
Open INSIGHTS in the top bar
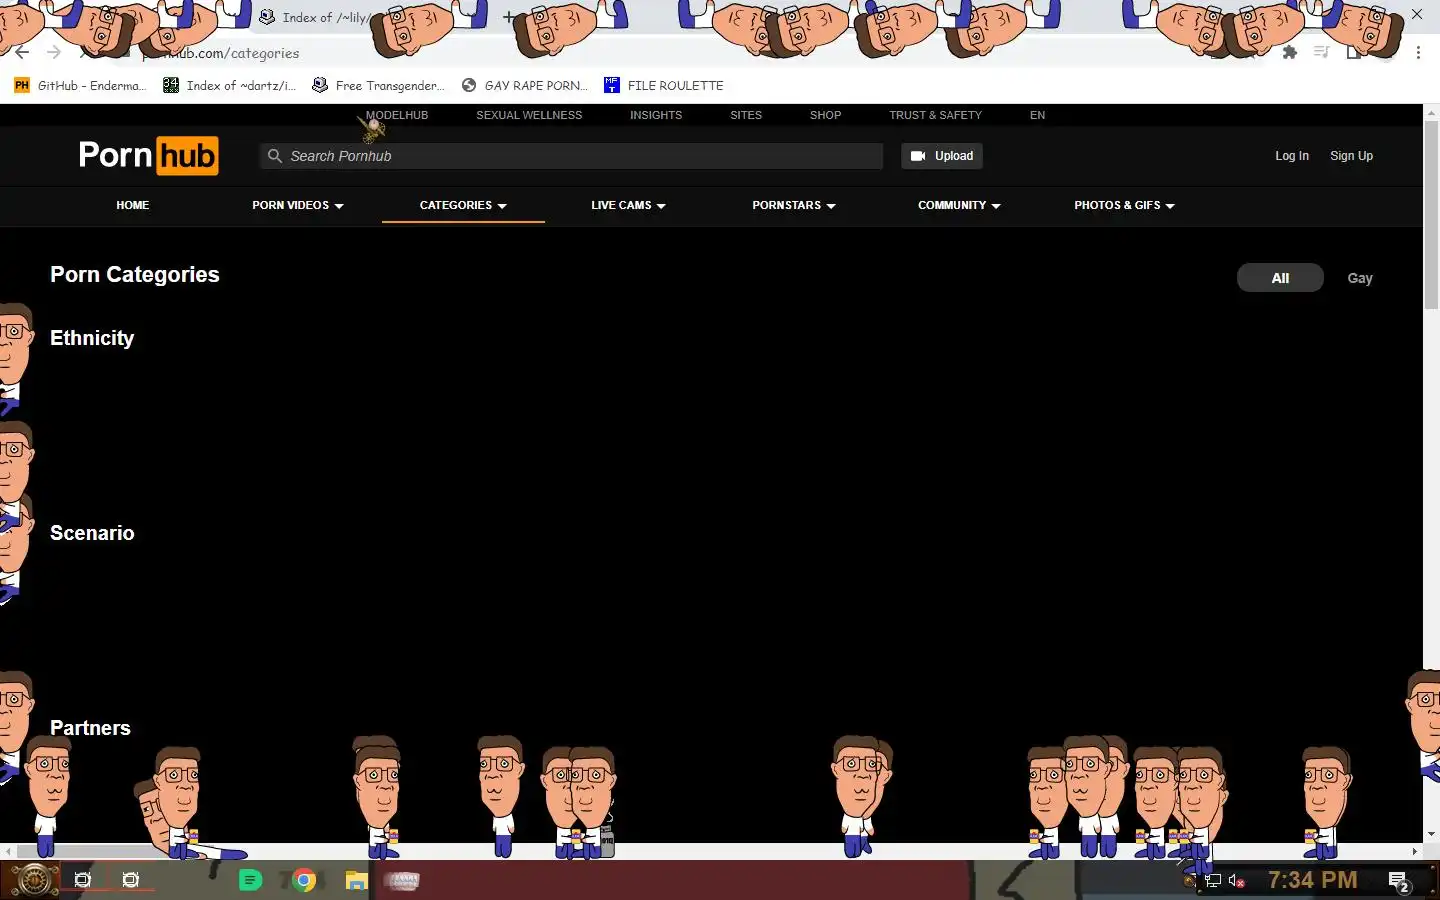[656, 115]
